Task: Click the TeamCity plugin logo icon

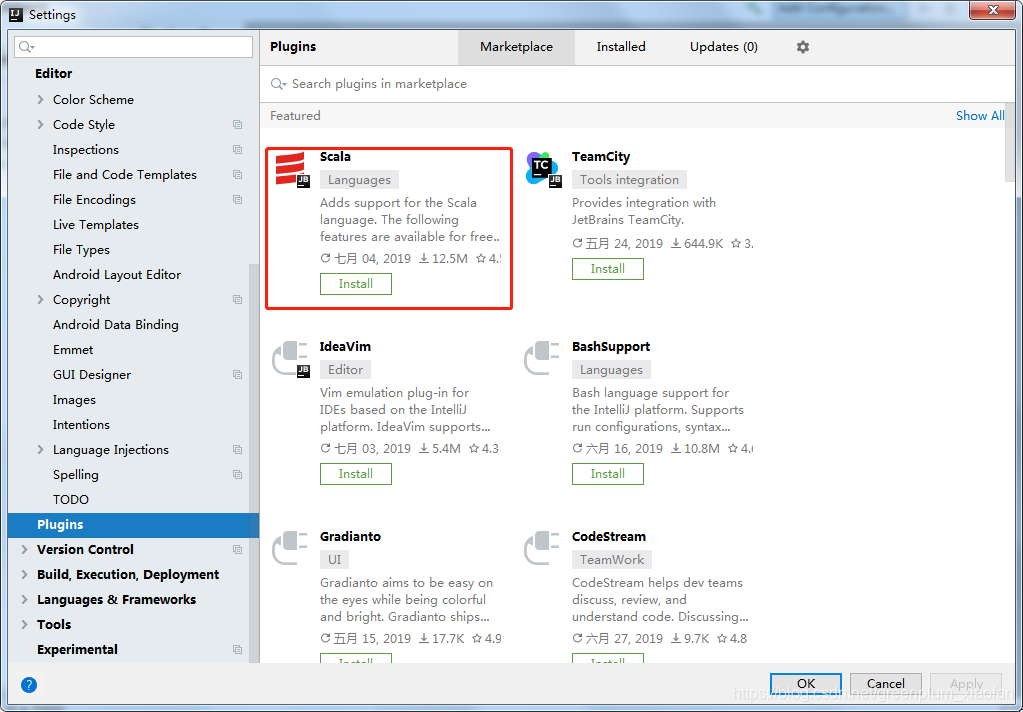Action: point(543,170)
